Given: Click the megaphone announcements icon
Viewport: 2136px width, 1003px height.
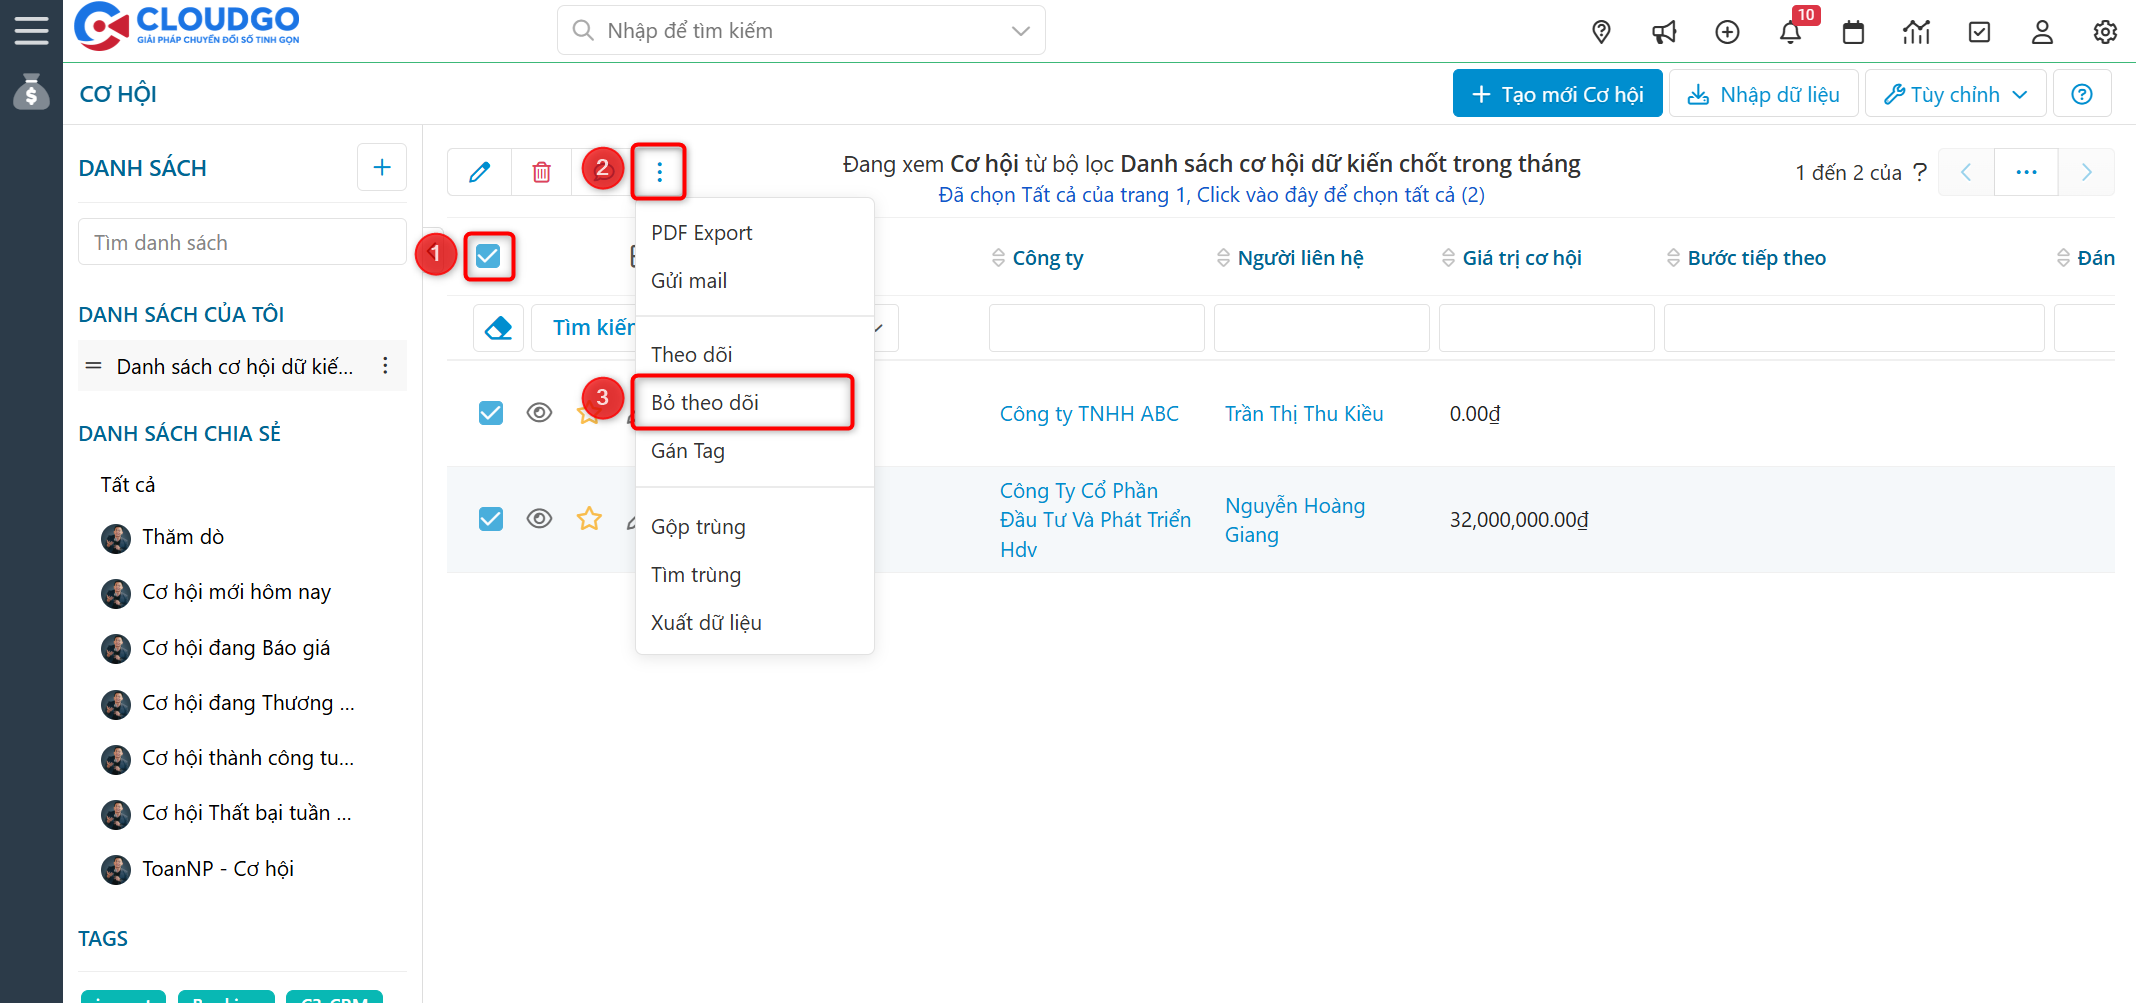Looking at the screenshot, I should [x=1664, y=32].
